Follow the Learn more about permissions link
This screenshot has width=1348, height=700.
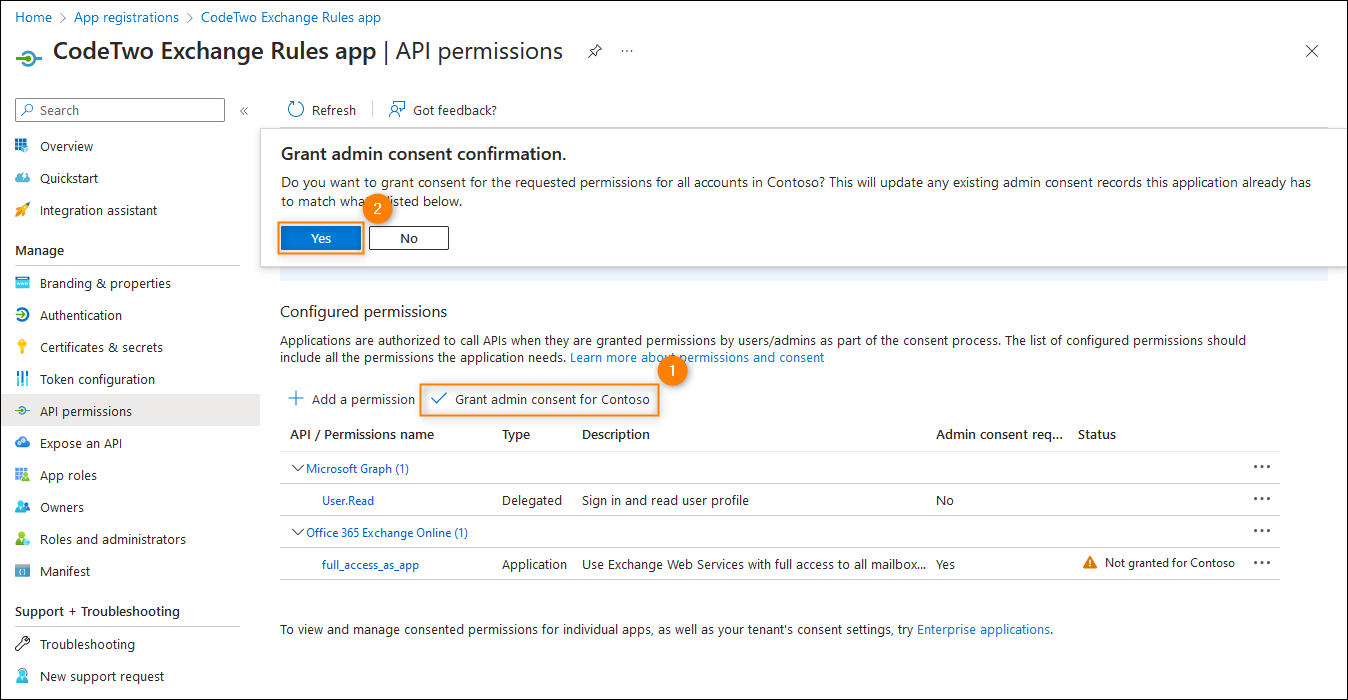coord(697,357)
